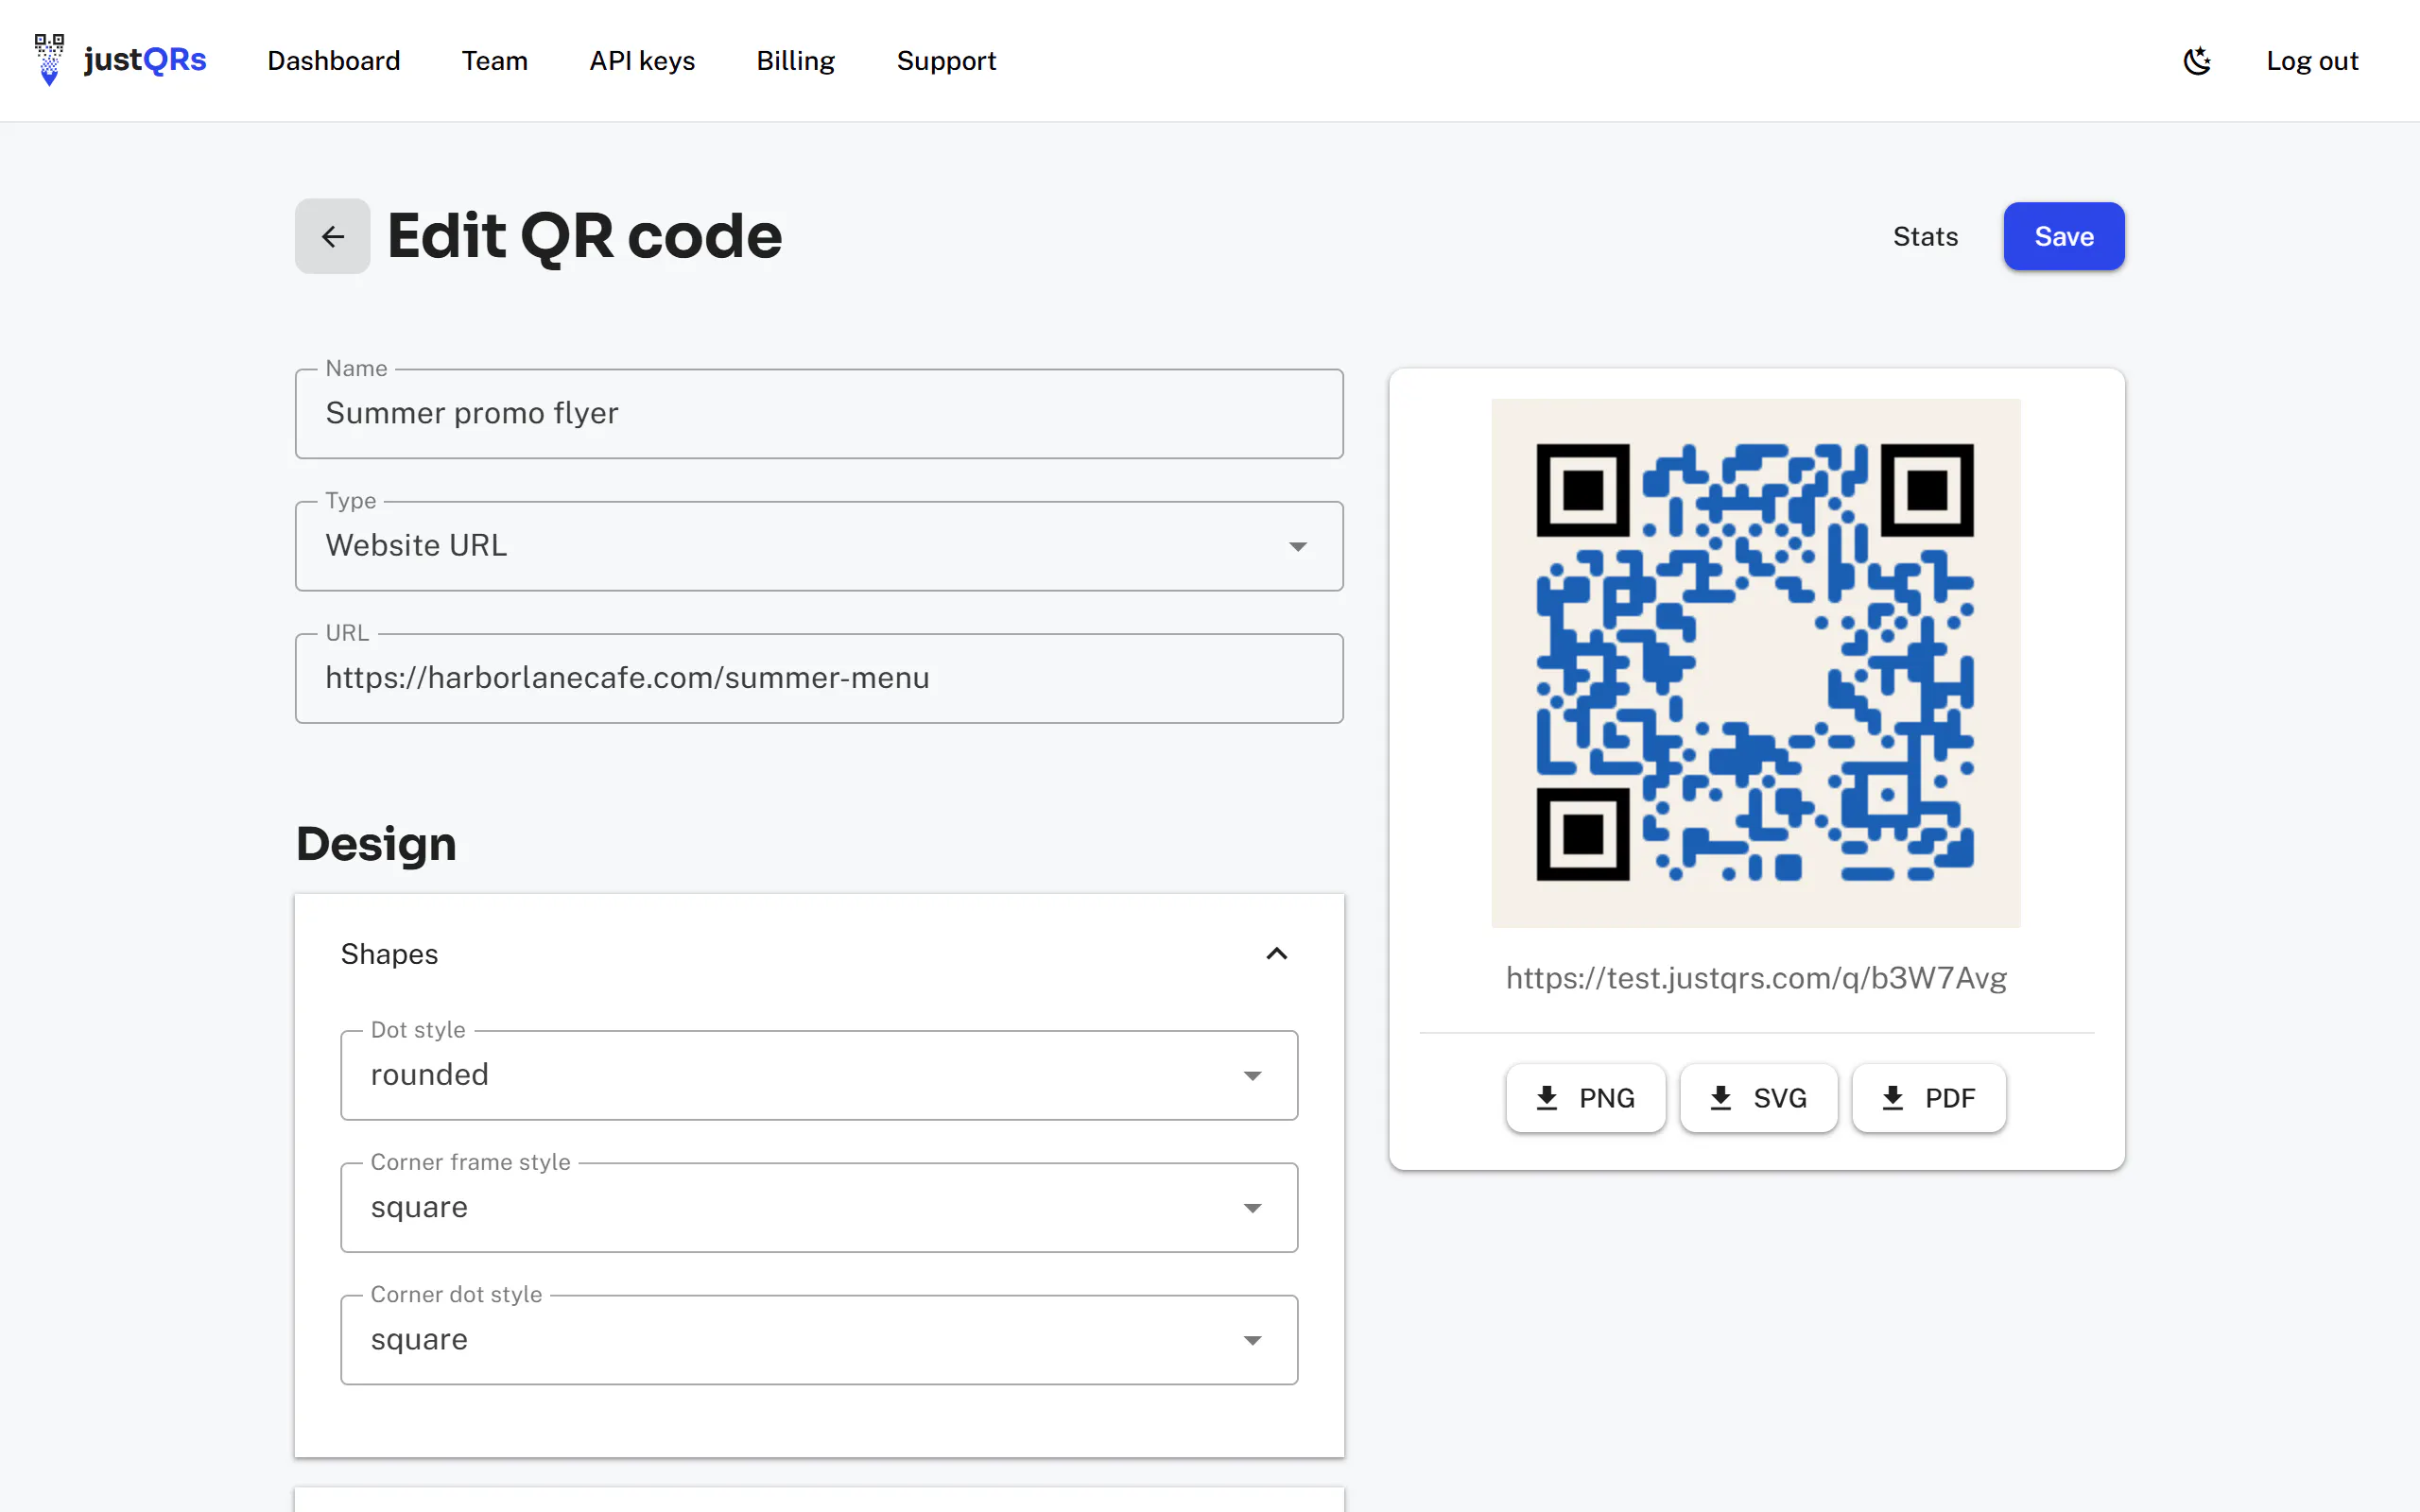Screen dimensions: 2420x1512
Task: Go back using the arrow button
Action: (x=332, y=236)
